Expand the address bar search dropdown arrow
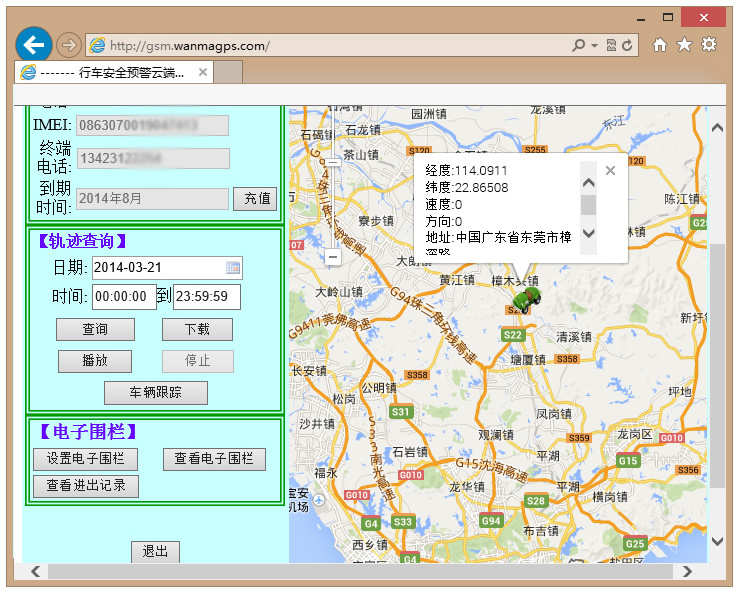 (x=594, y=46)
